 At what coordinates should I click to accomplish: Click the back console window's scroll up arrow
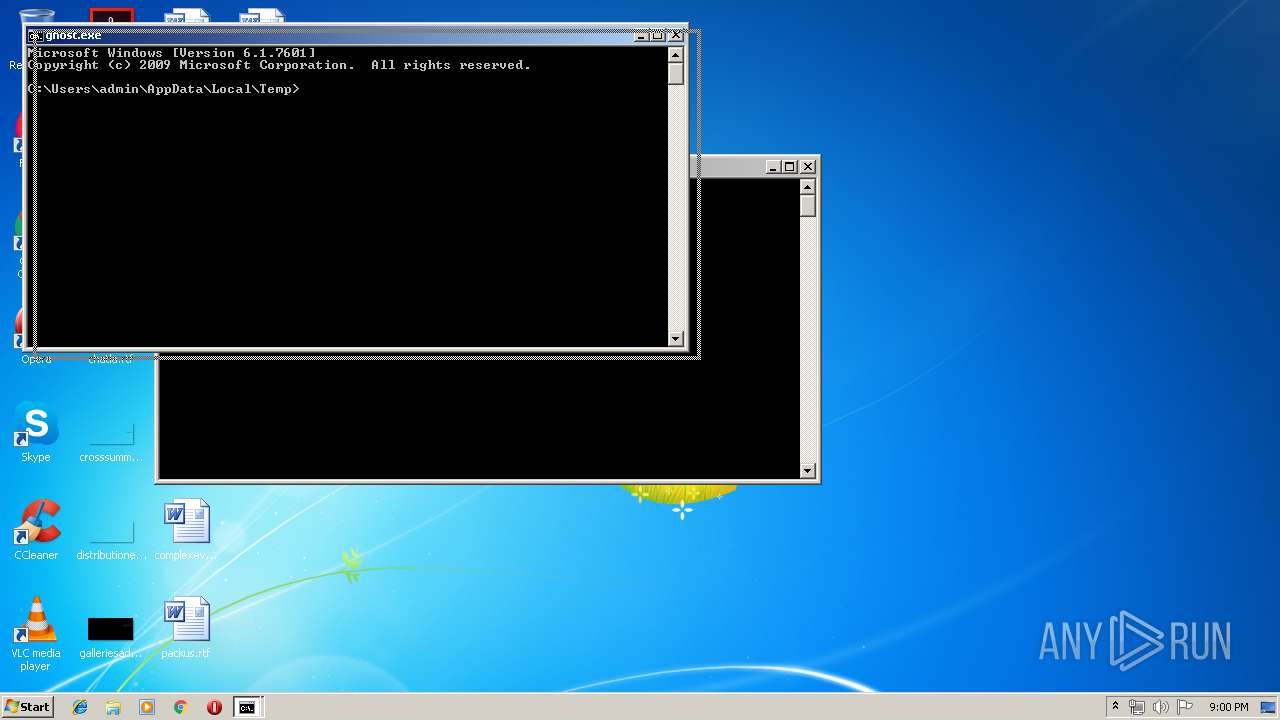click(x=808, y=187)
